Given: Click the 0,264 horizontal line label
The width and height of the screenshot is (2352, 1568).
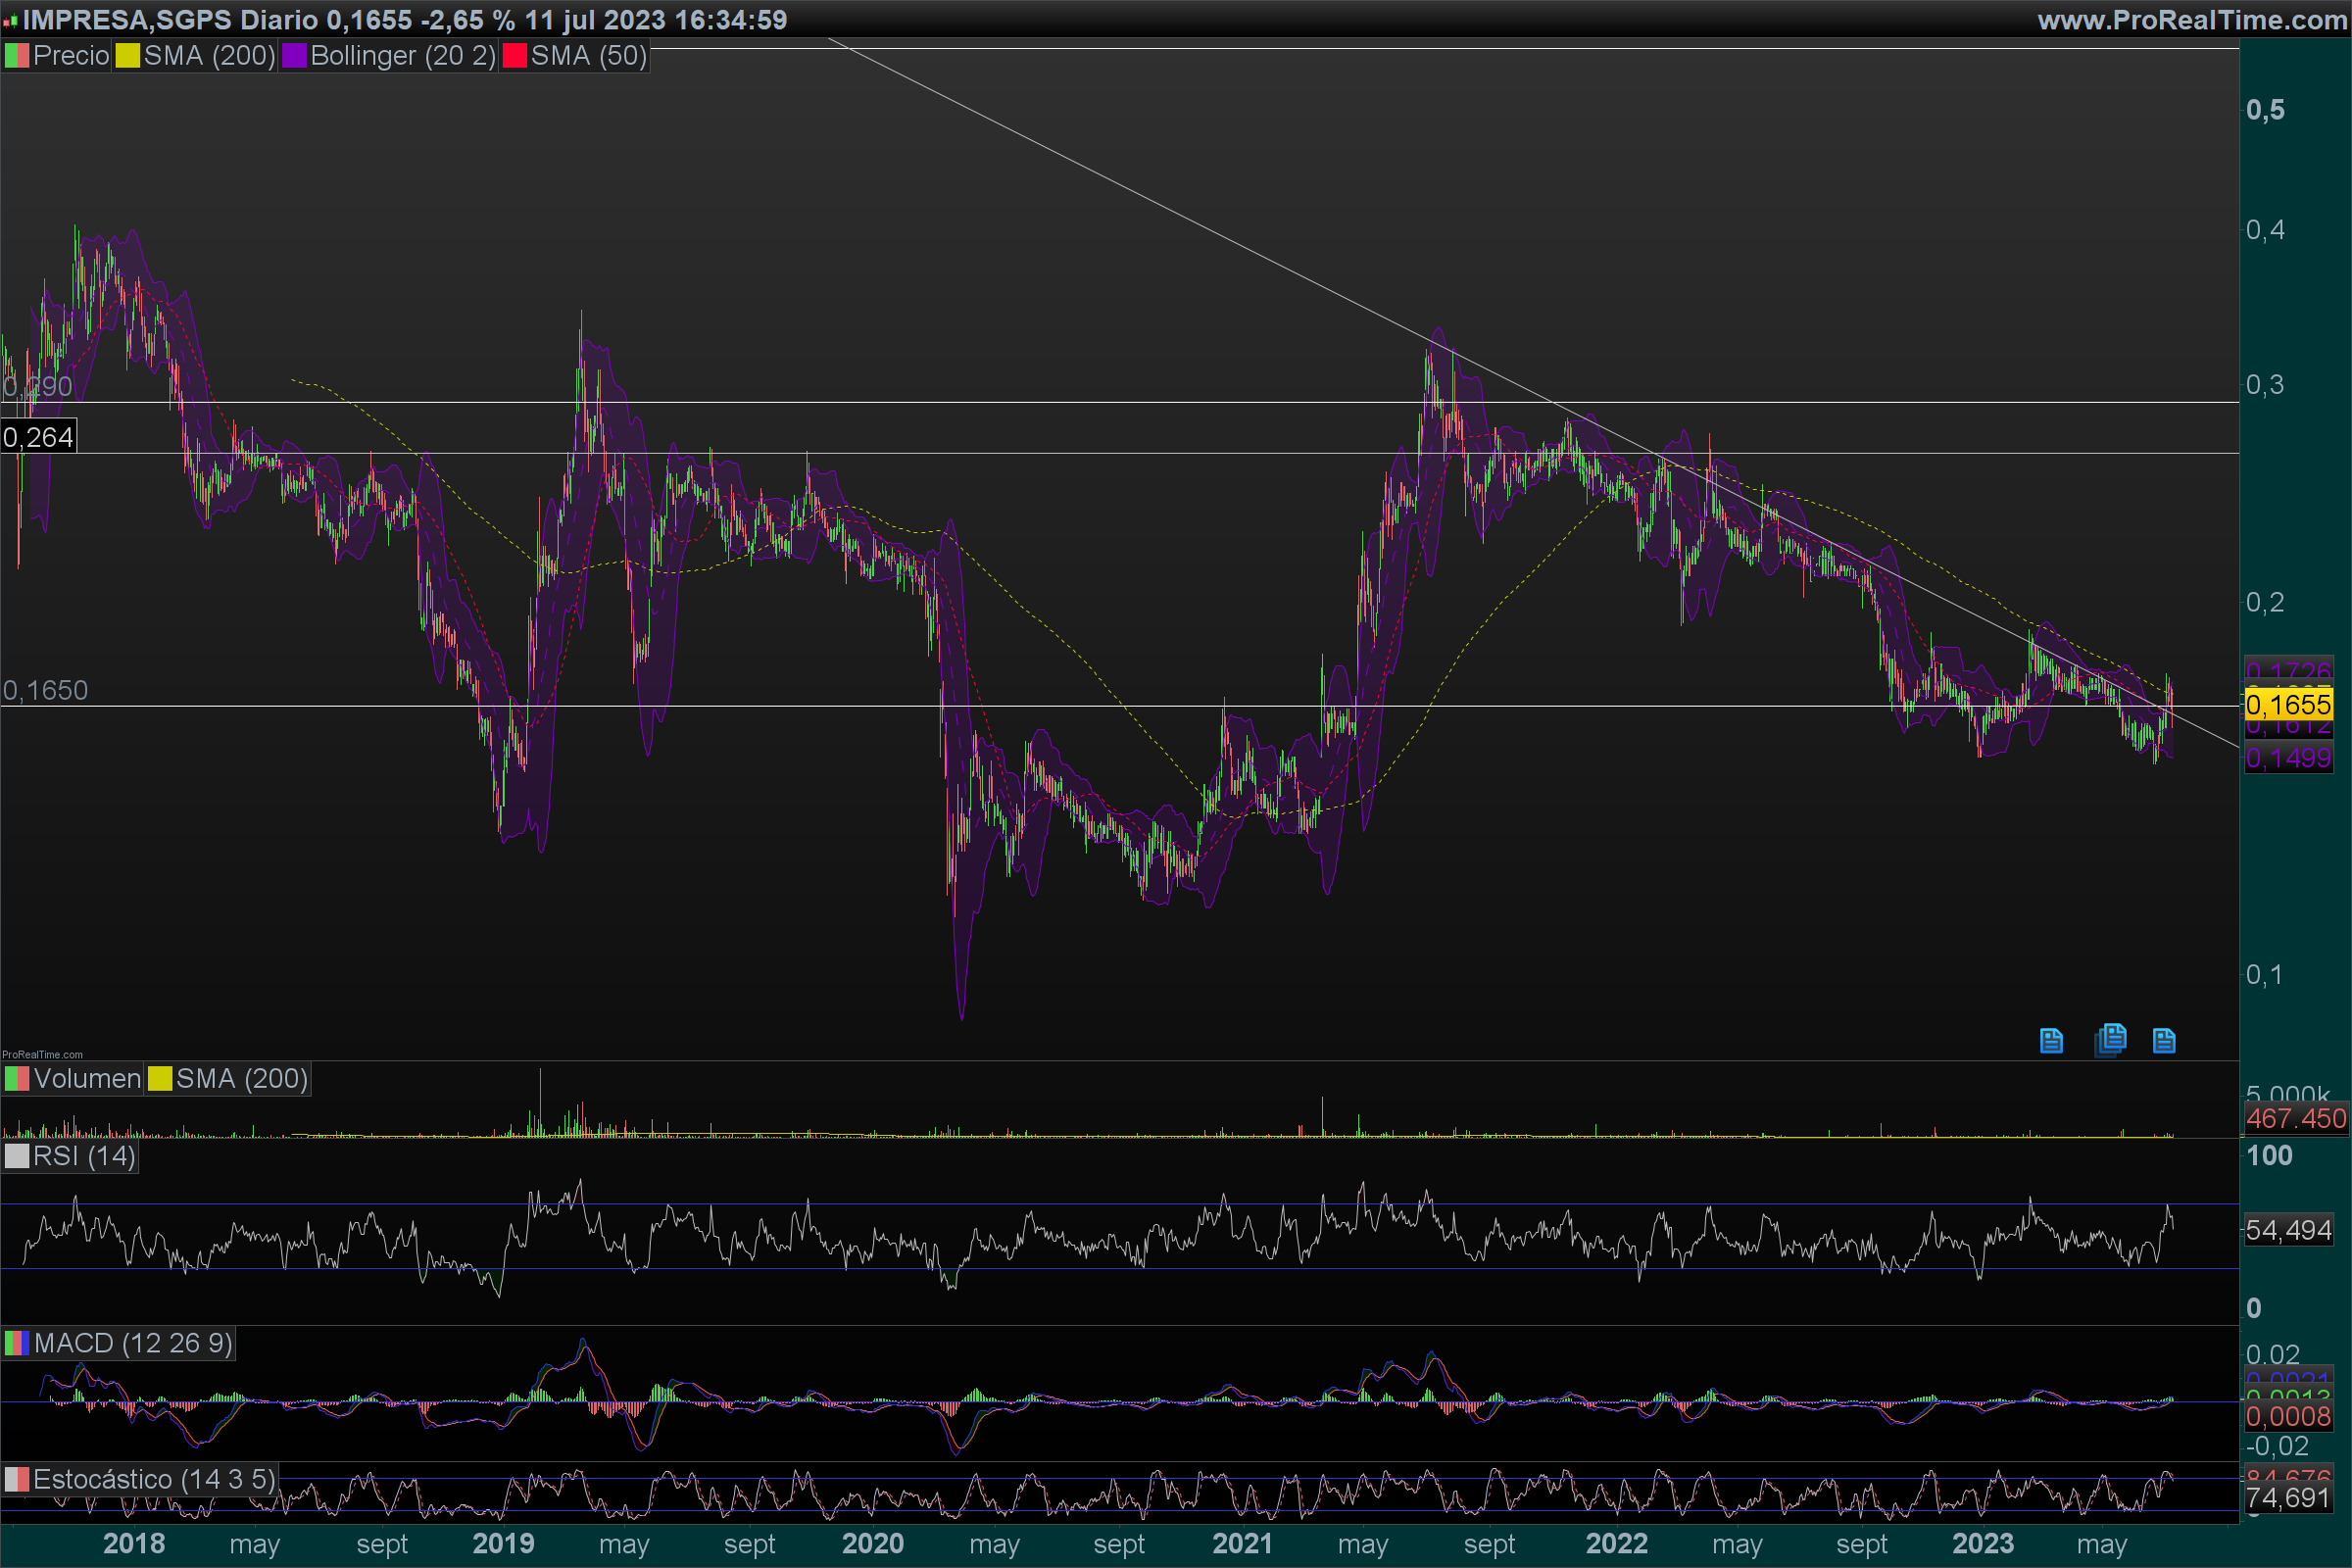Looking at the screenshot, I should click(x=38, y=437).
